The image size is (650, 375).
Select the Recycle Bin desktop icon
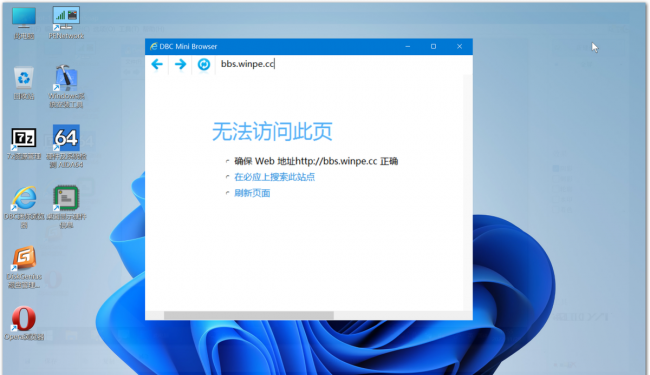(x=24, y=83)
